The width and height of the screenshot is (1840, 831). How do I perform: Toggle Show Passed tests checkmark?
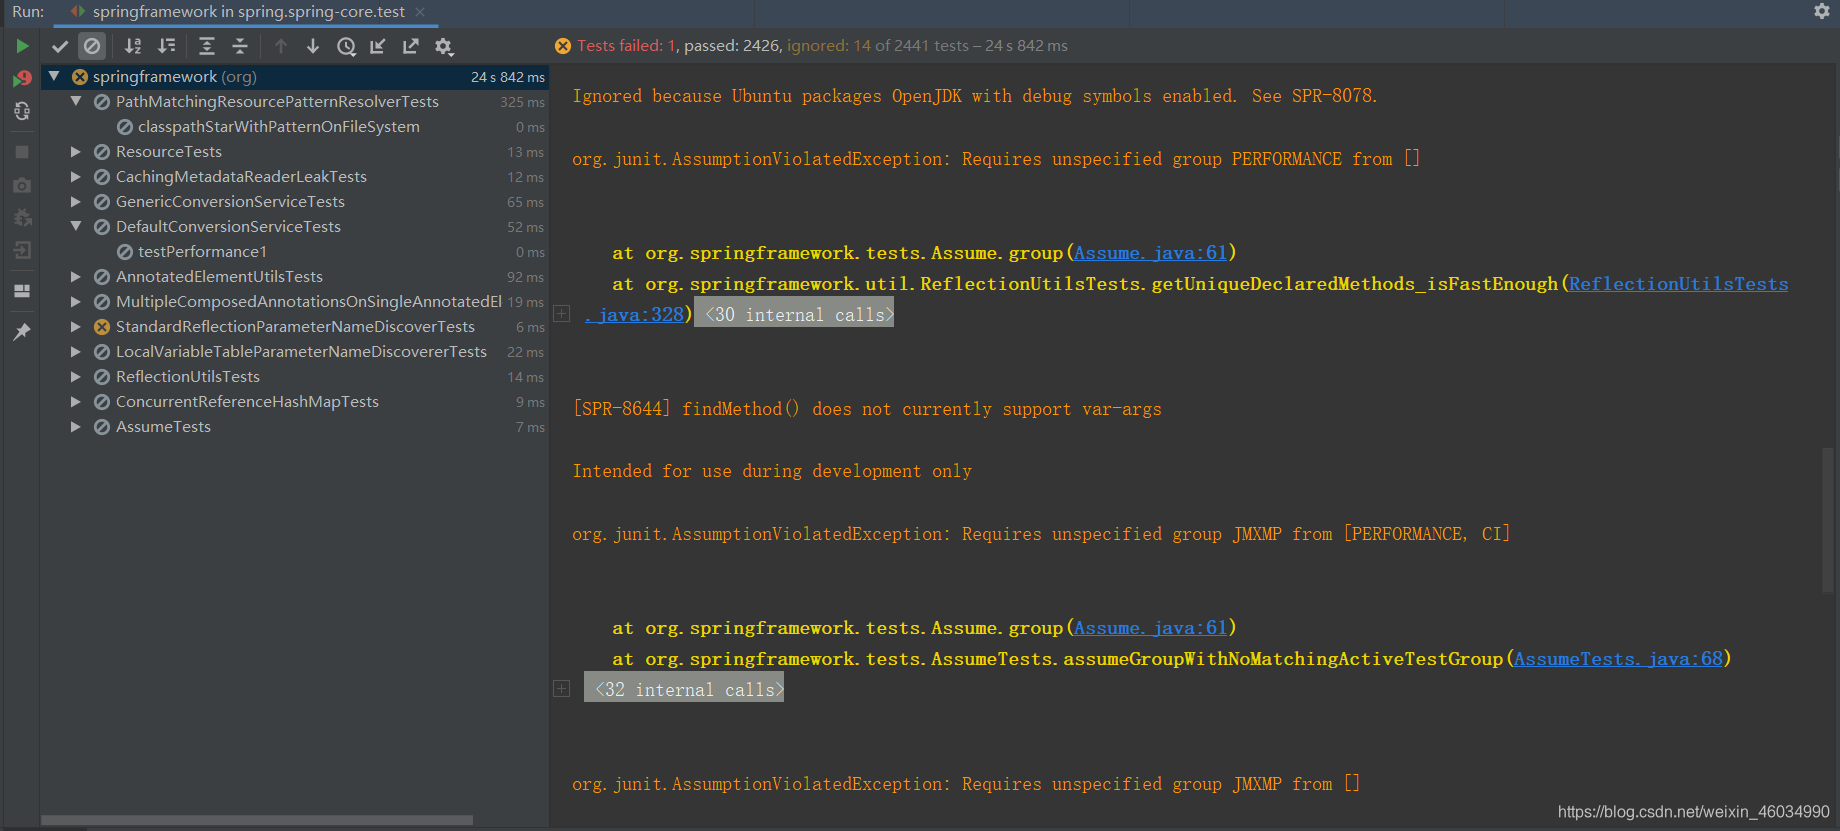pos(60,46)
